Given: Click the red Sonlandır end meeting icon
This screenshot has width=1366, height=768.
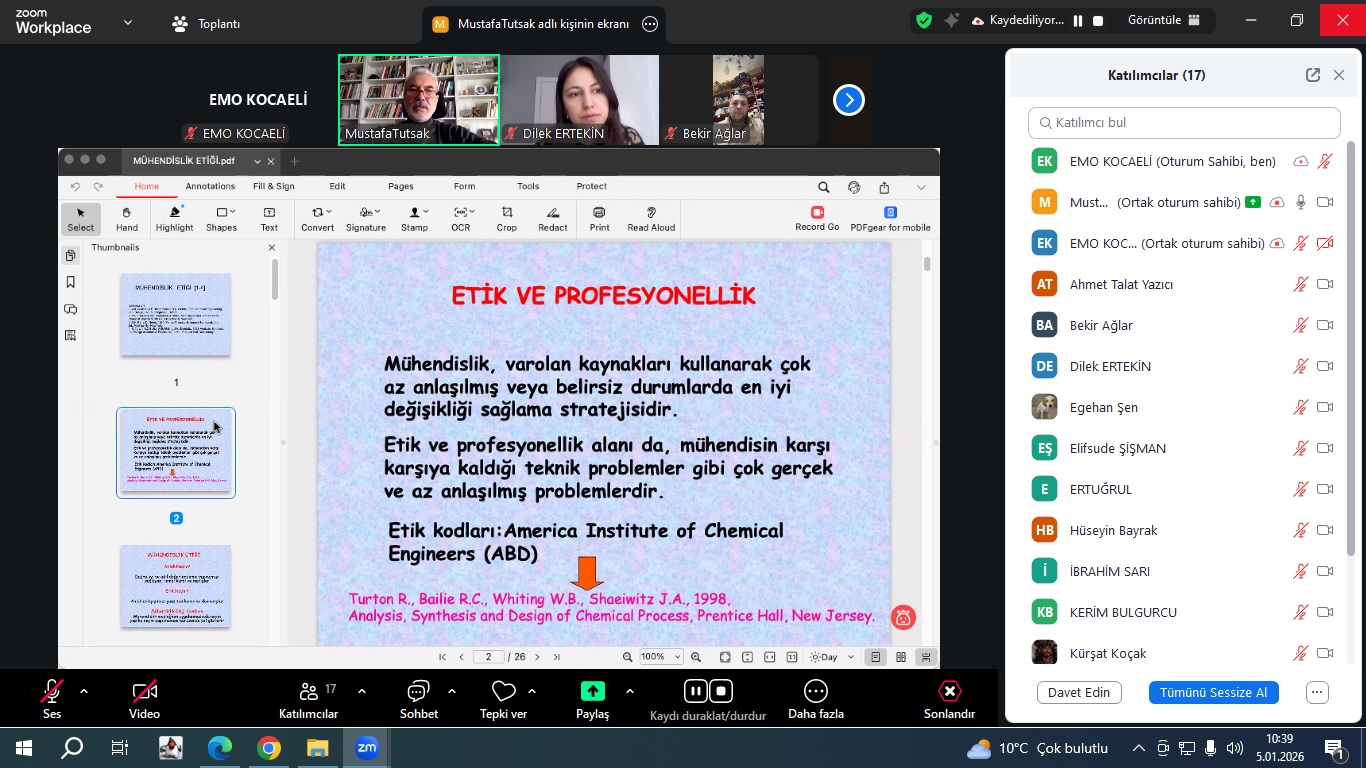Looking at the screenshot, I should click(x=948, y=691).
